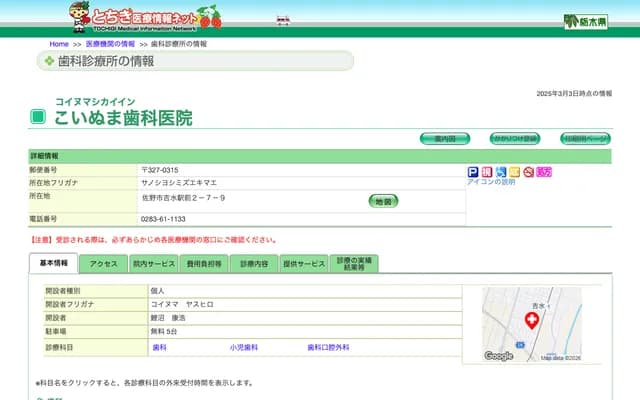Click the blue parking P icon

[x=473, y=172]
